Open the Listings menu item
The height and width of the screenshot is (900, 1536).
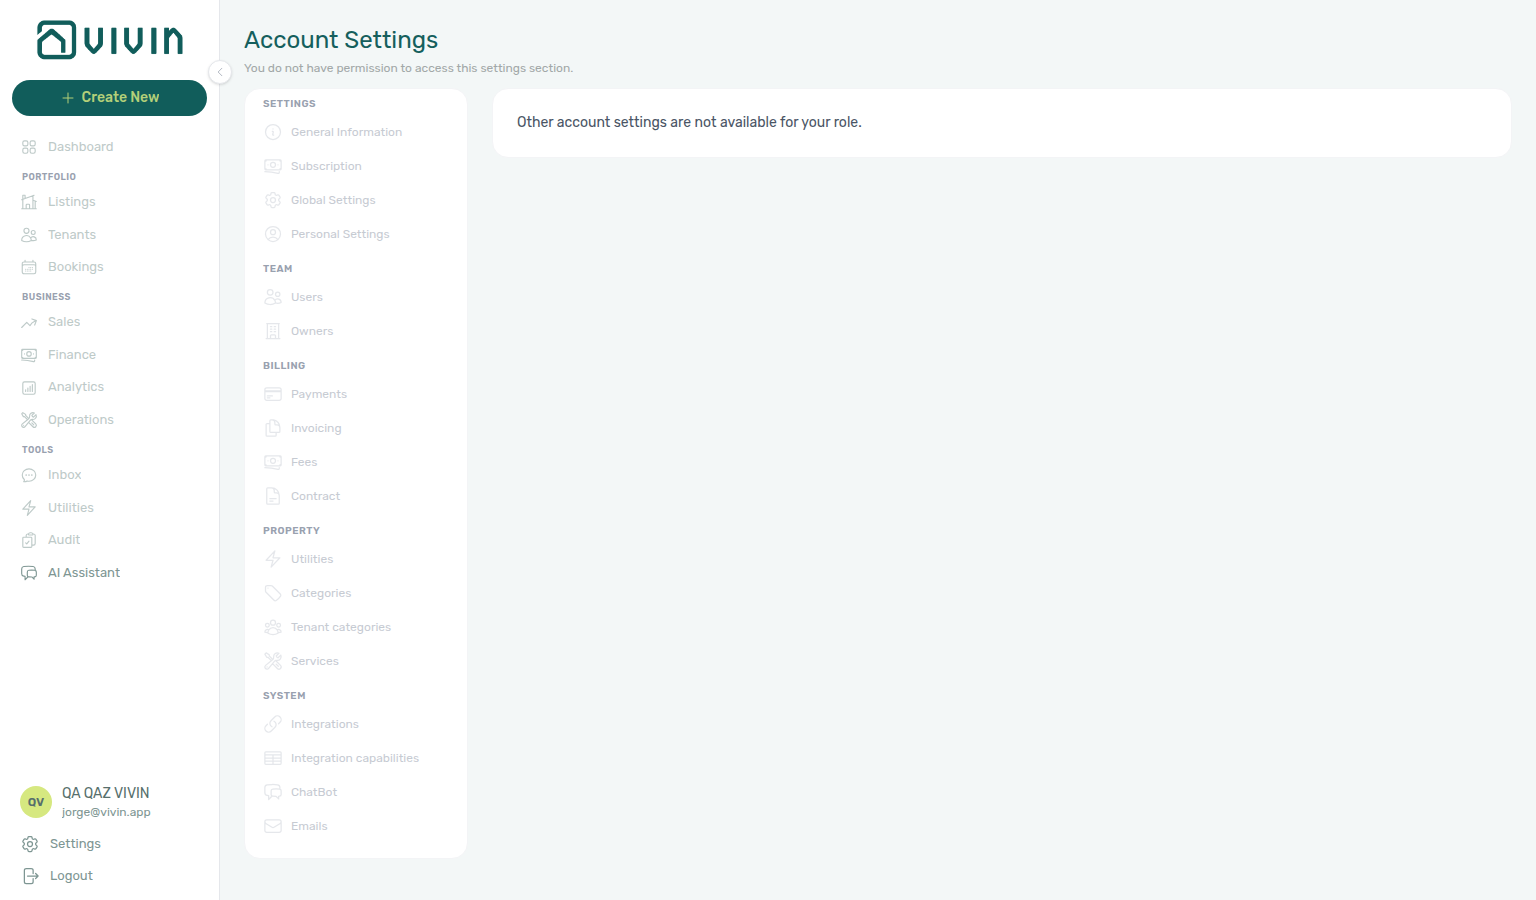pos(71,202)
